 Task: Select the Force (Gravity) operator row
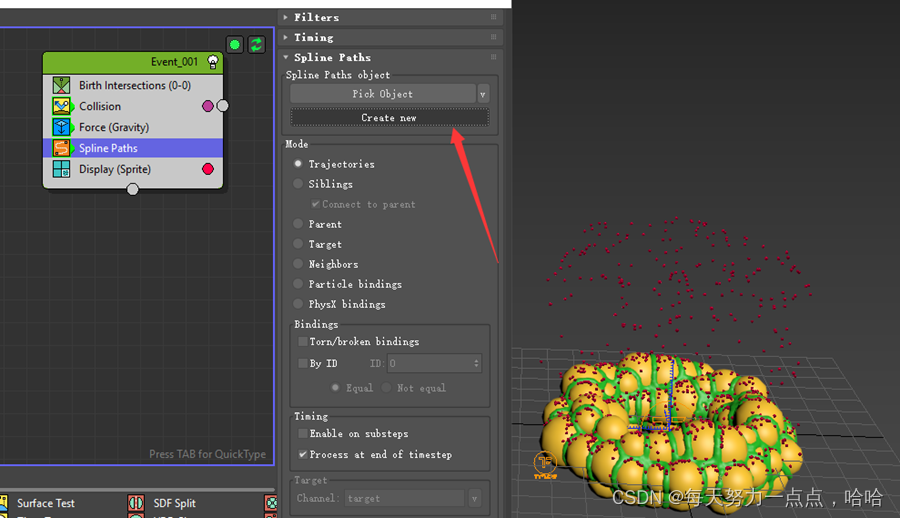point(133,127)
